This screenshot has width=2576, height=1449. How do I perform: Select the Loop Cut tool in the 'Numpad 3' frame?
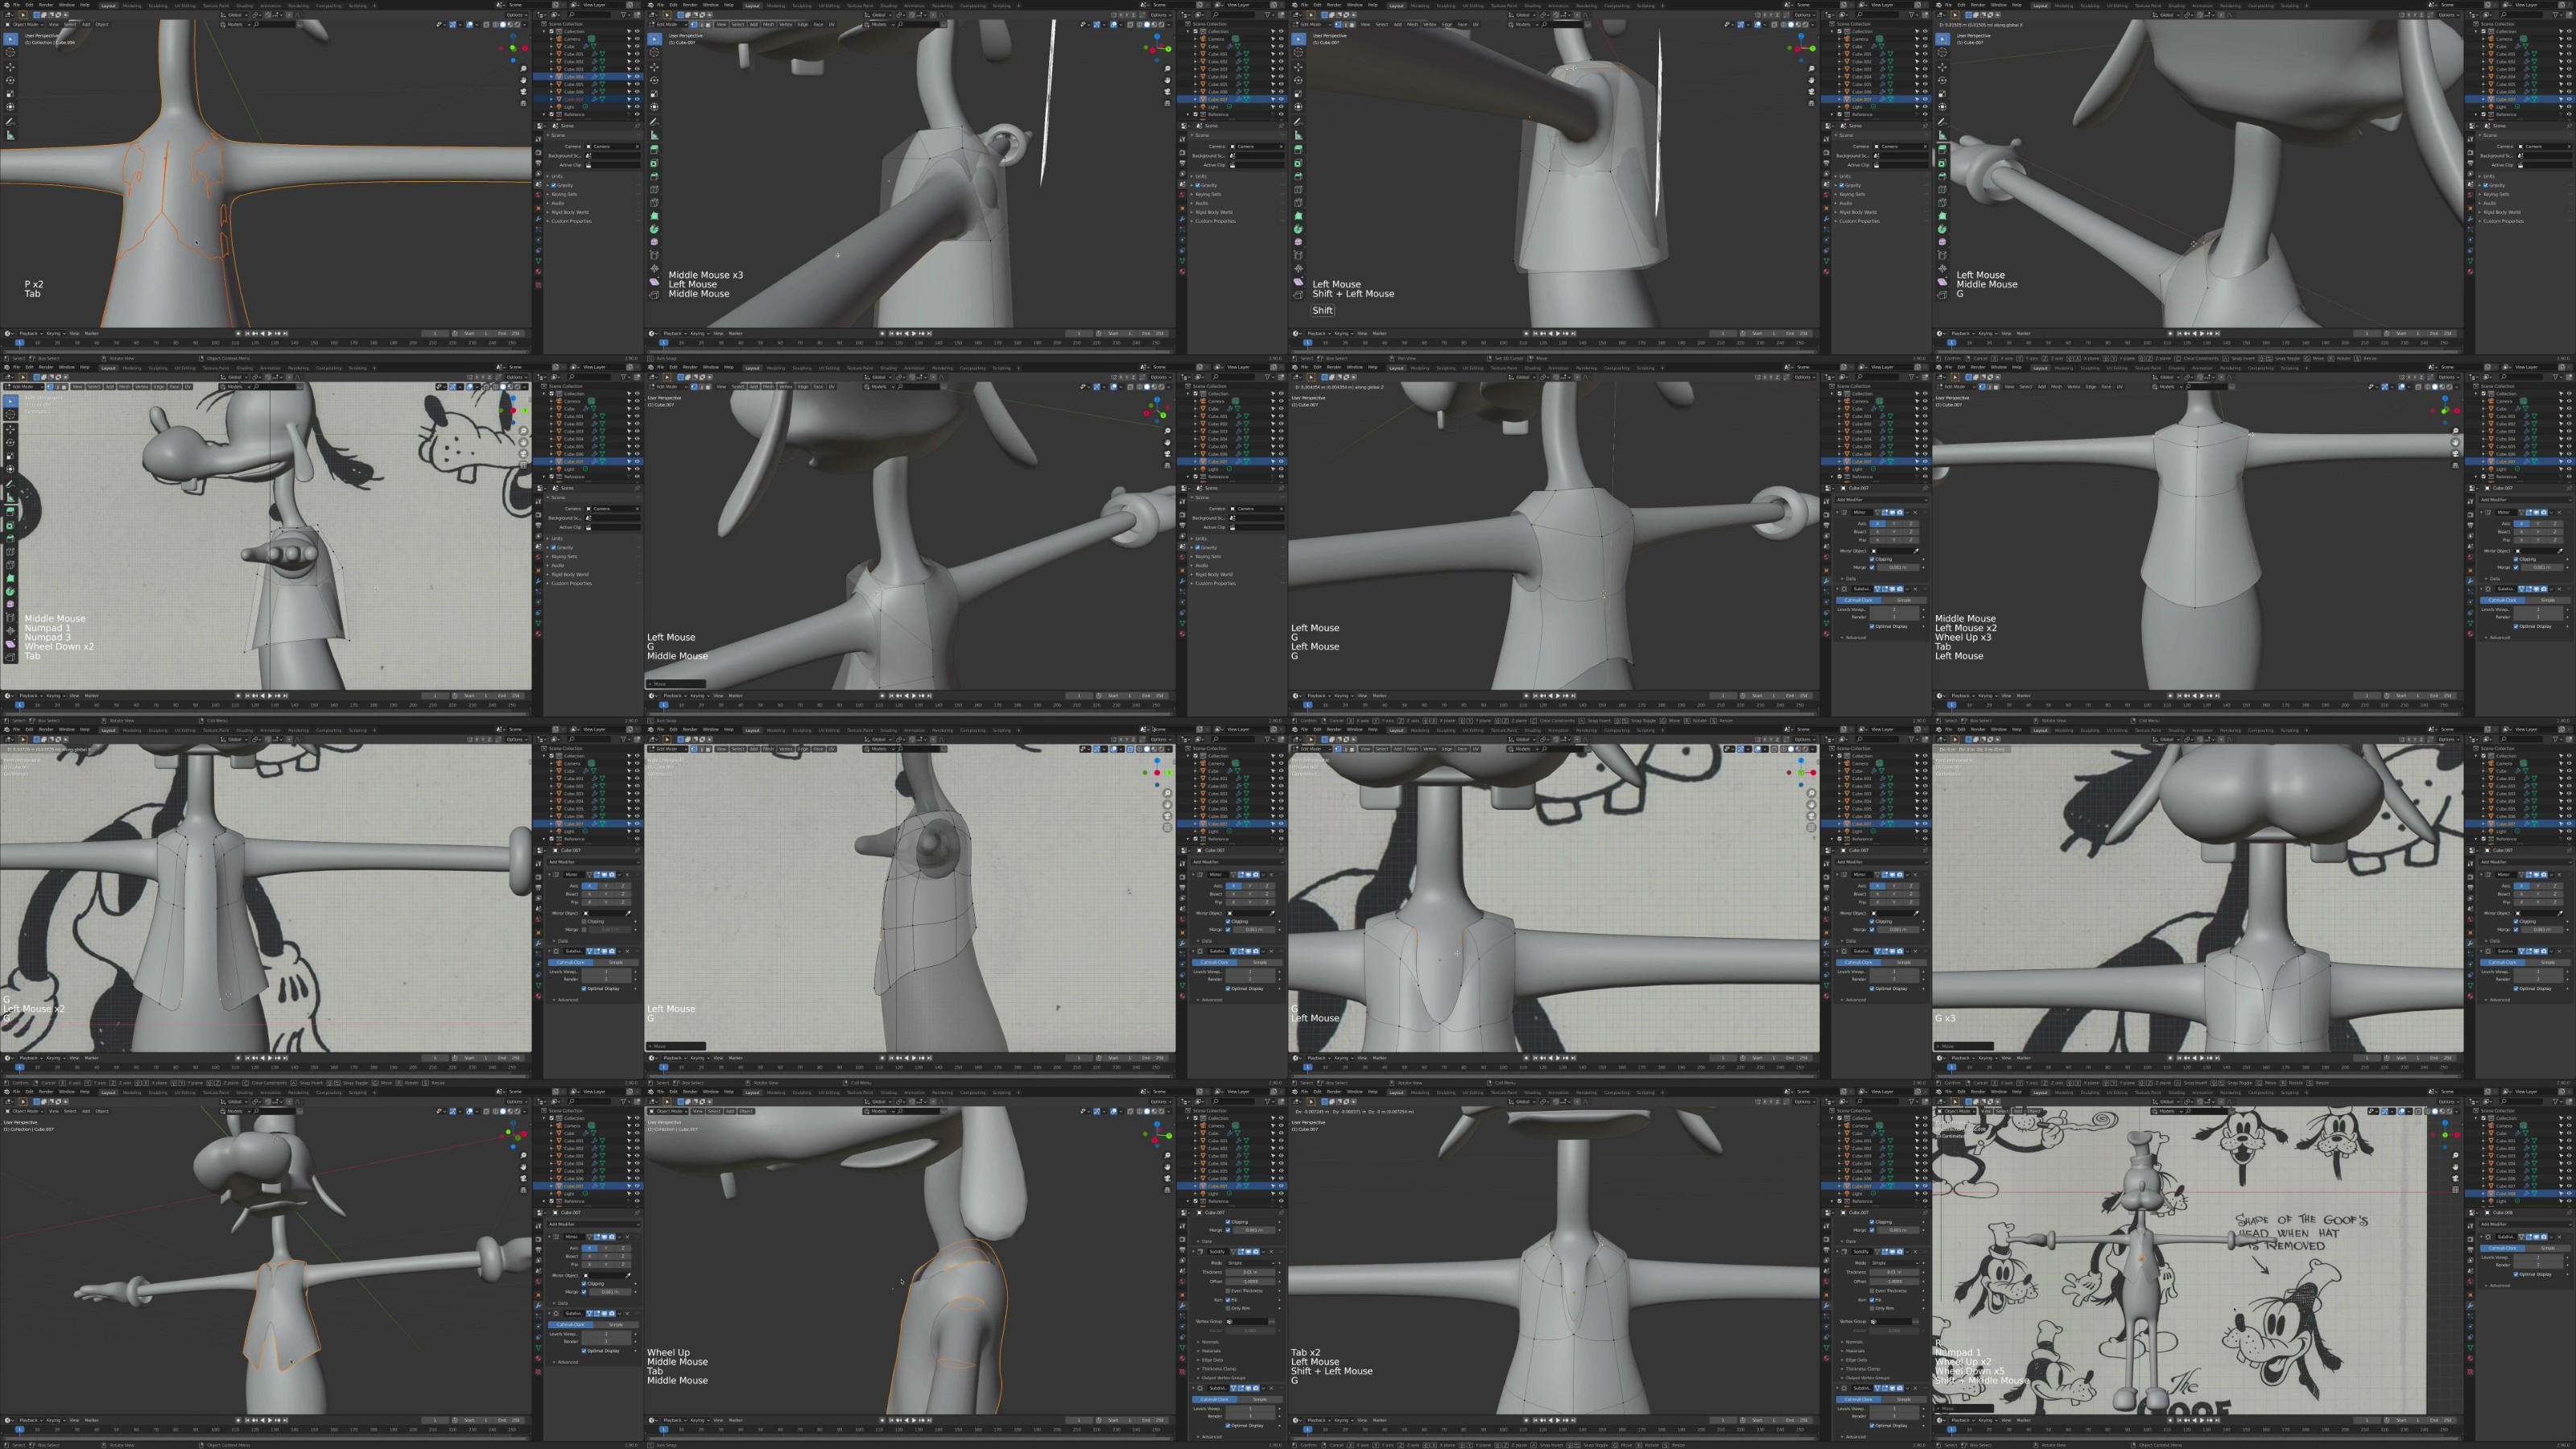tap(10, 552)
